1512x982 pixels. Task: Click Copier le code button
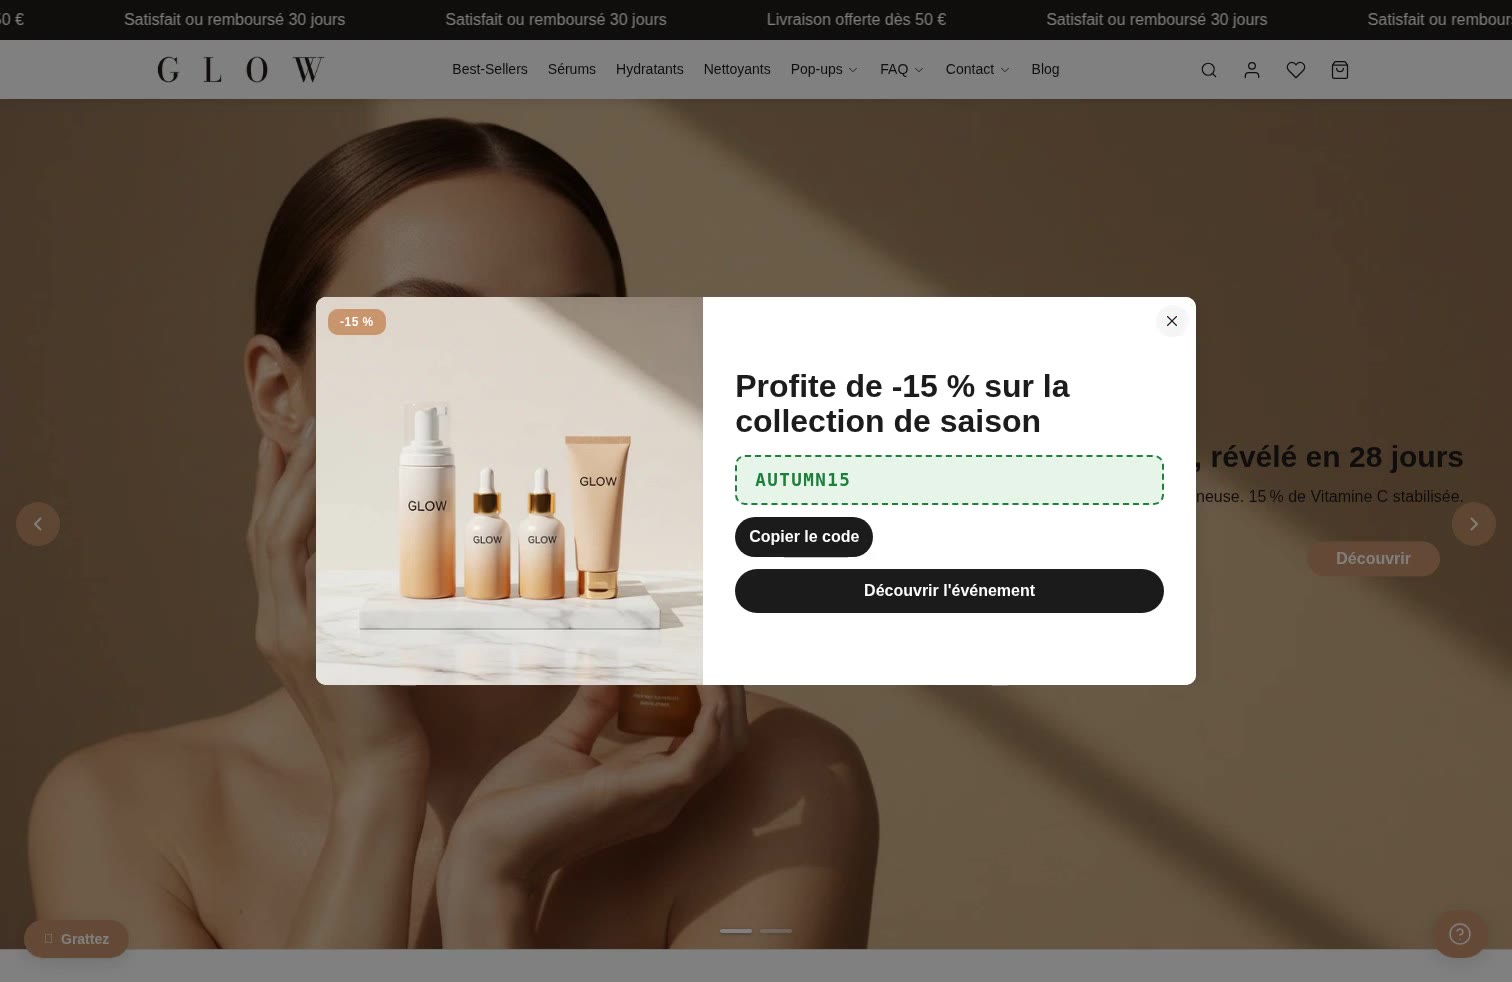tap(804, 537)
